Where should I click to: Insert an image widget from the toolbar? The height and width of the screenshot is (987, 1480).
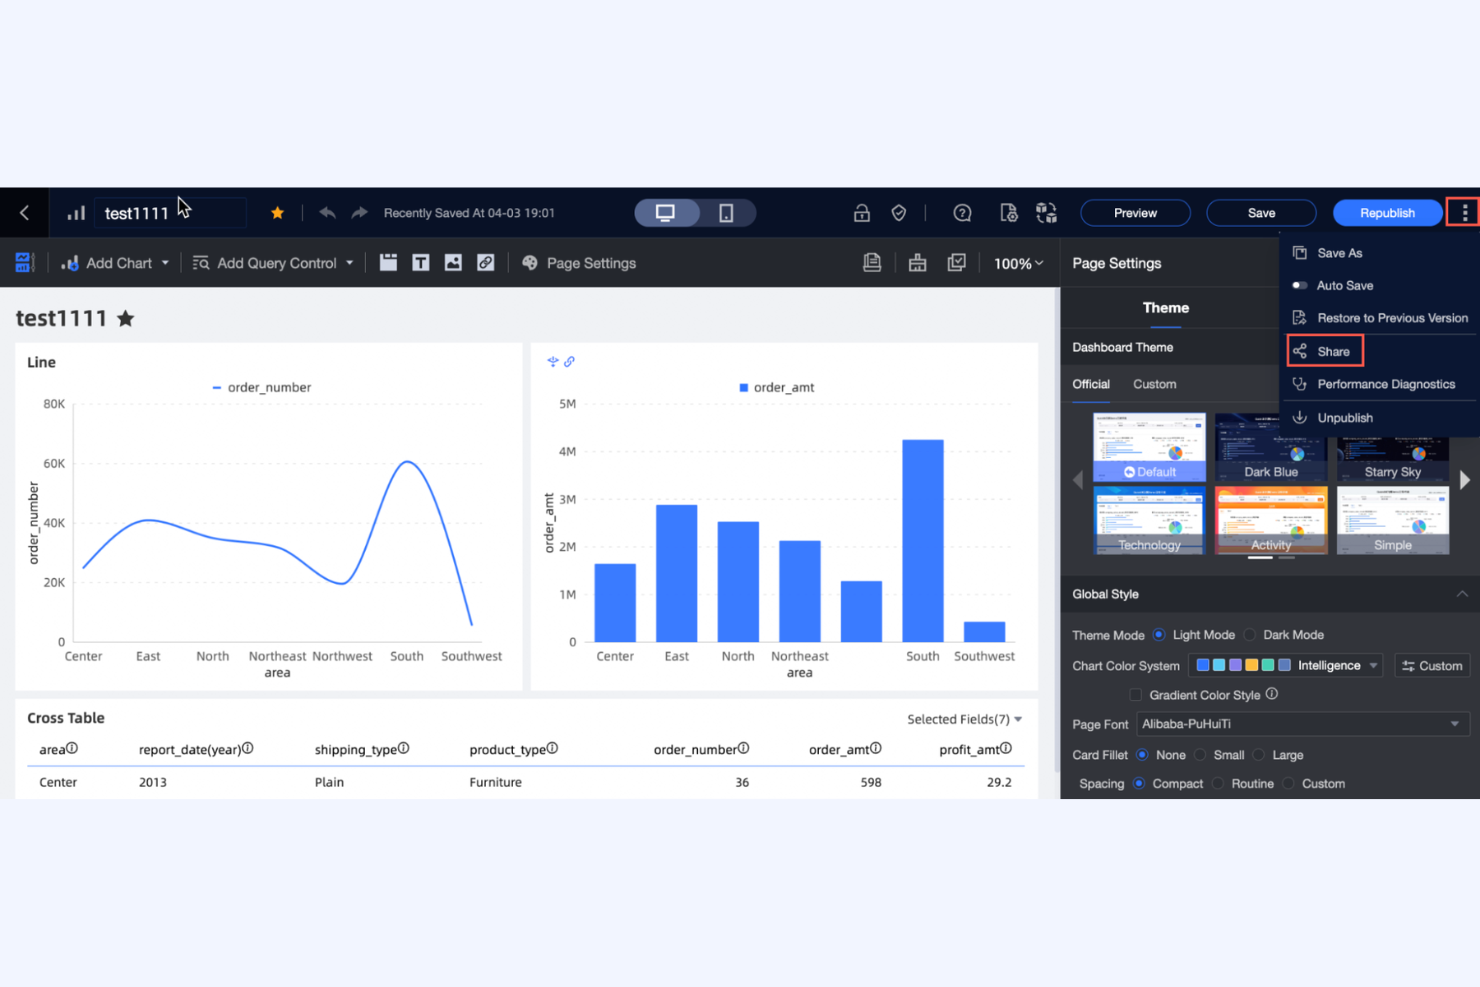(x=453, y=262)
